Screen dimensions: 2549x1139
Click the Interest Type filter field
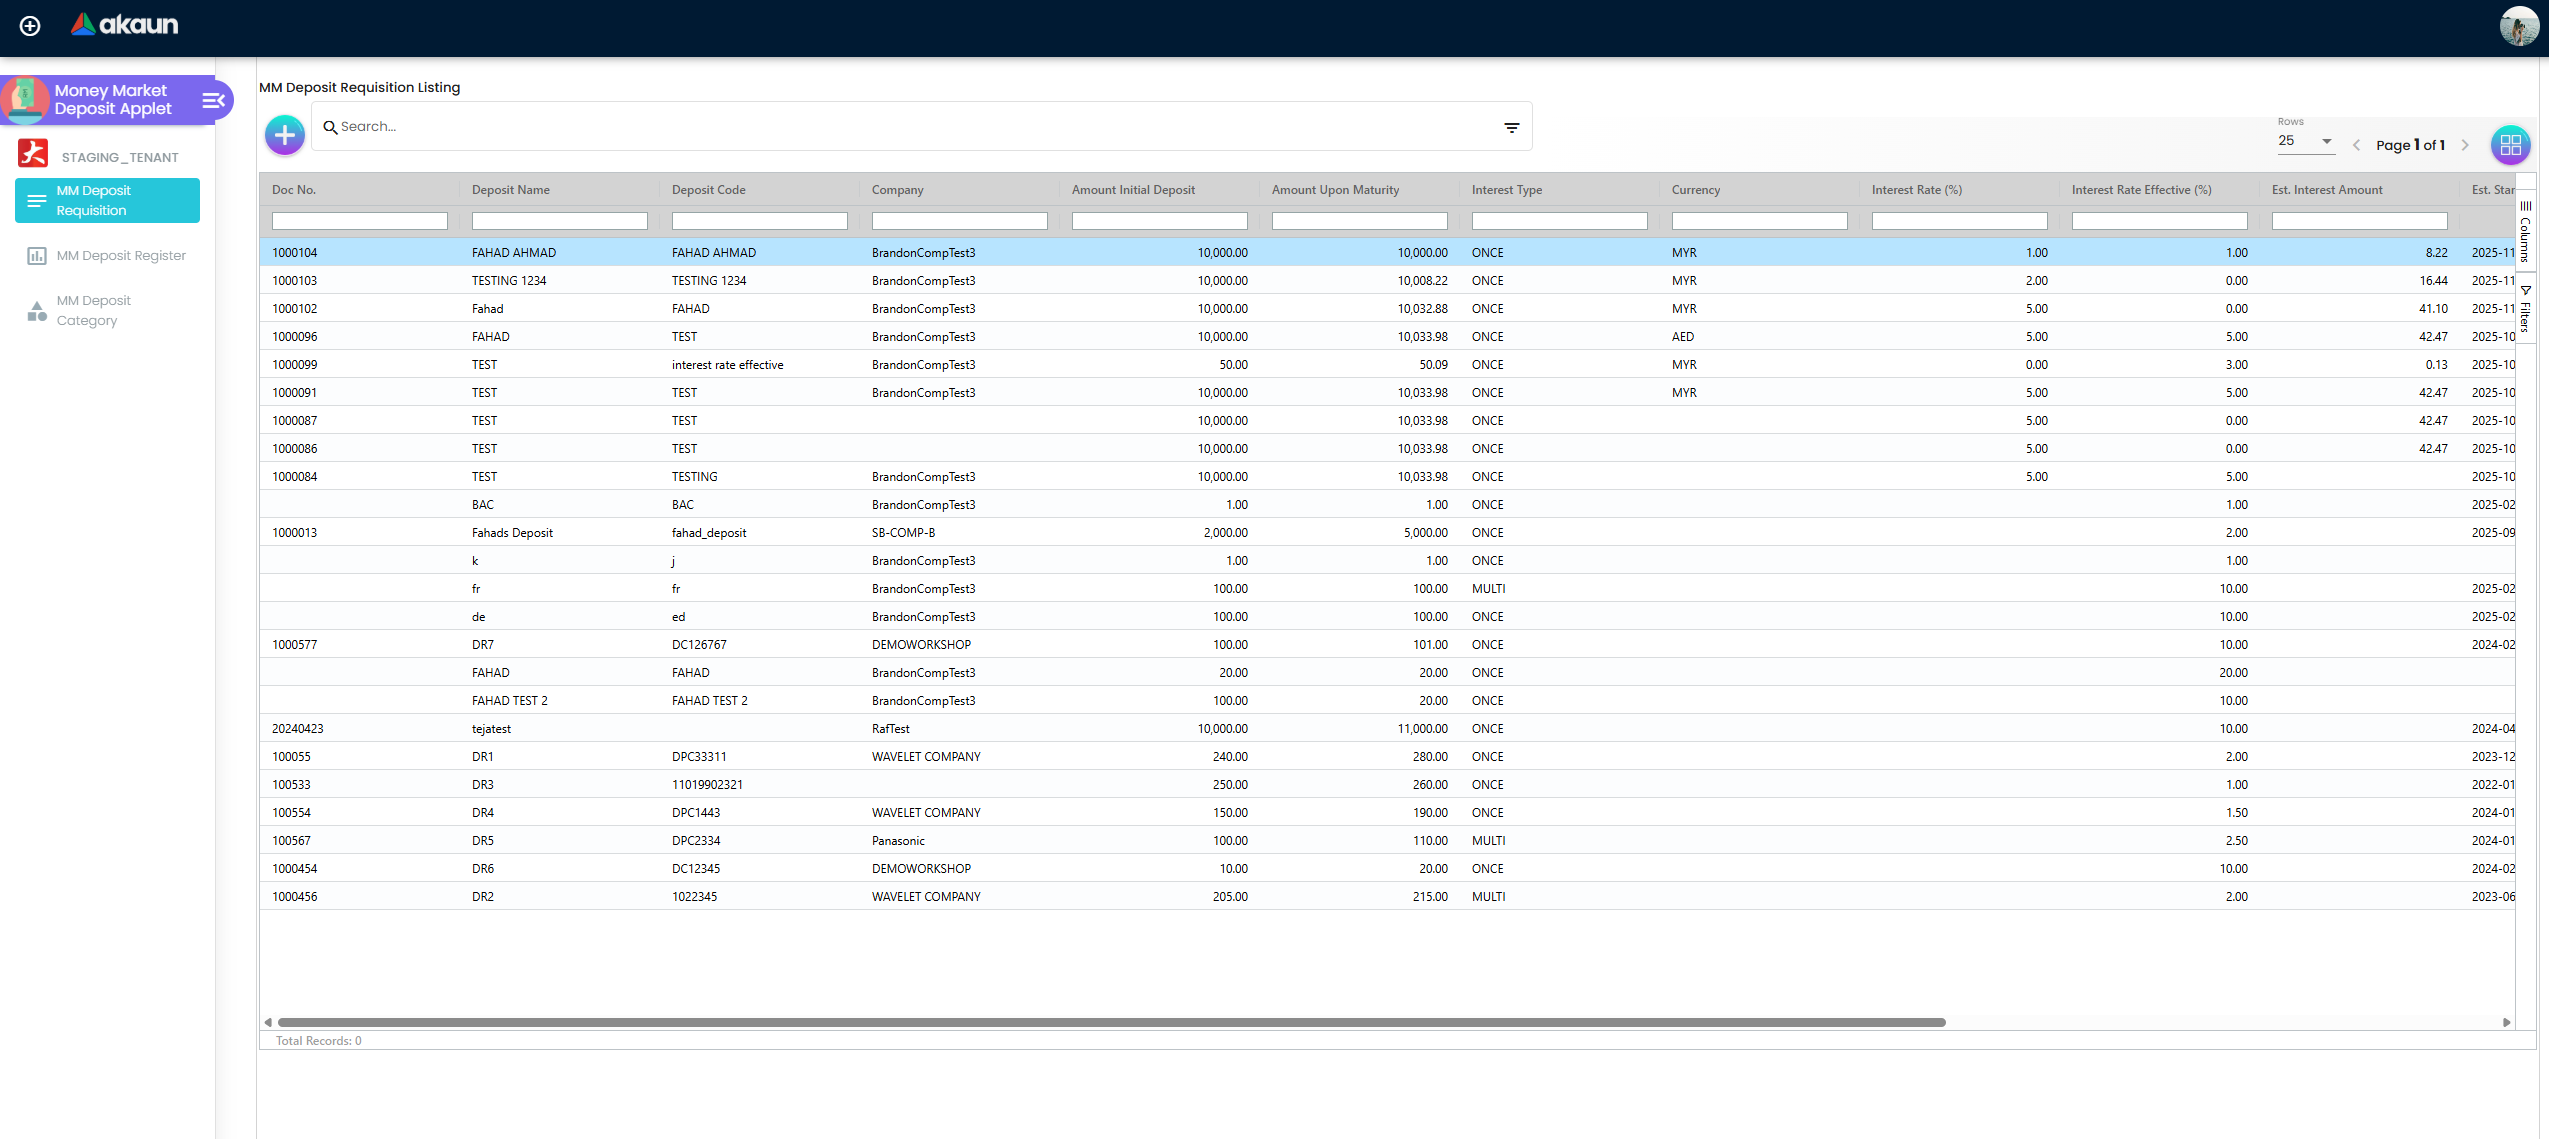click(x=1560, y=221)
